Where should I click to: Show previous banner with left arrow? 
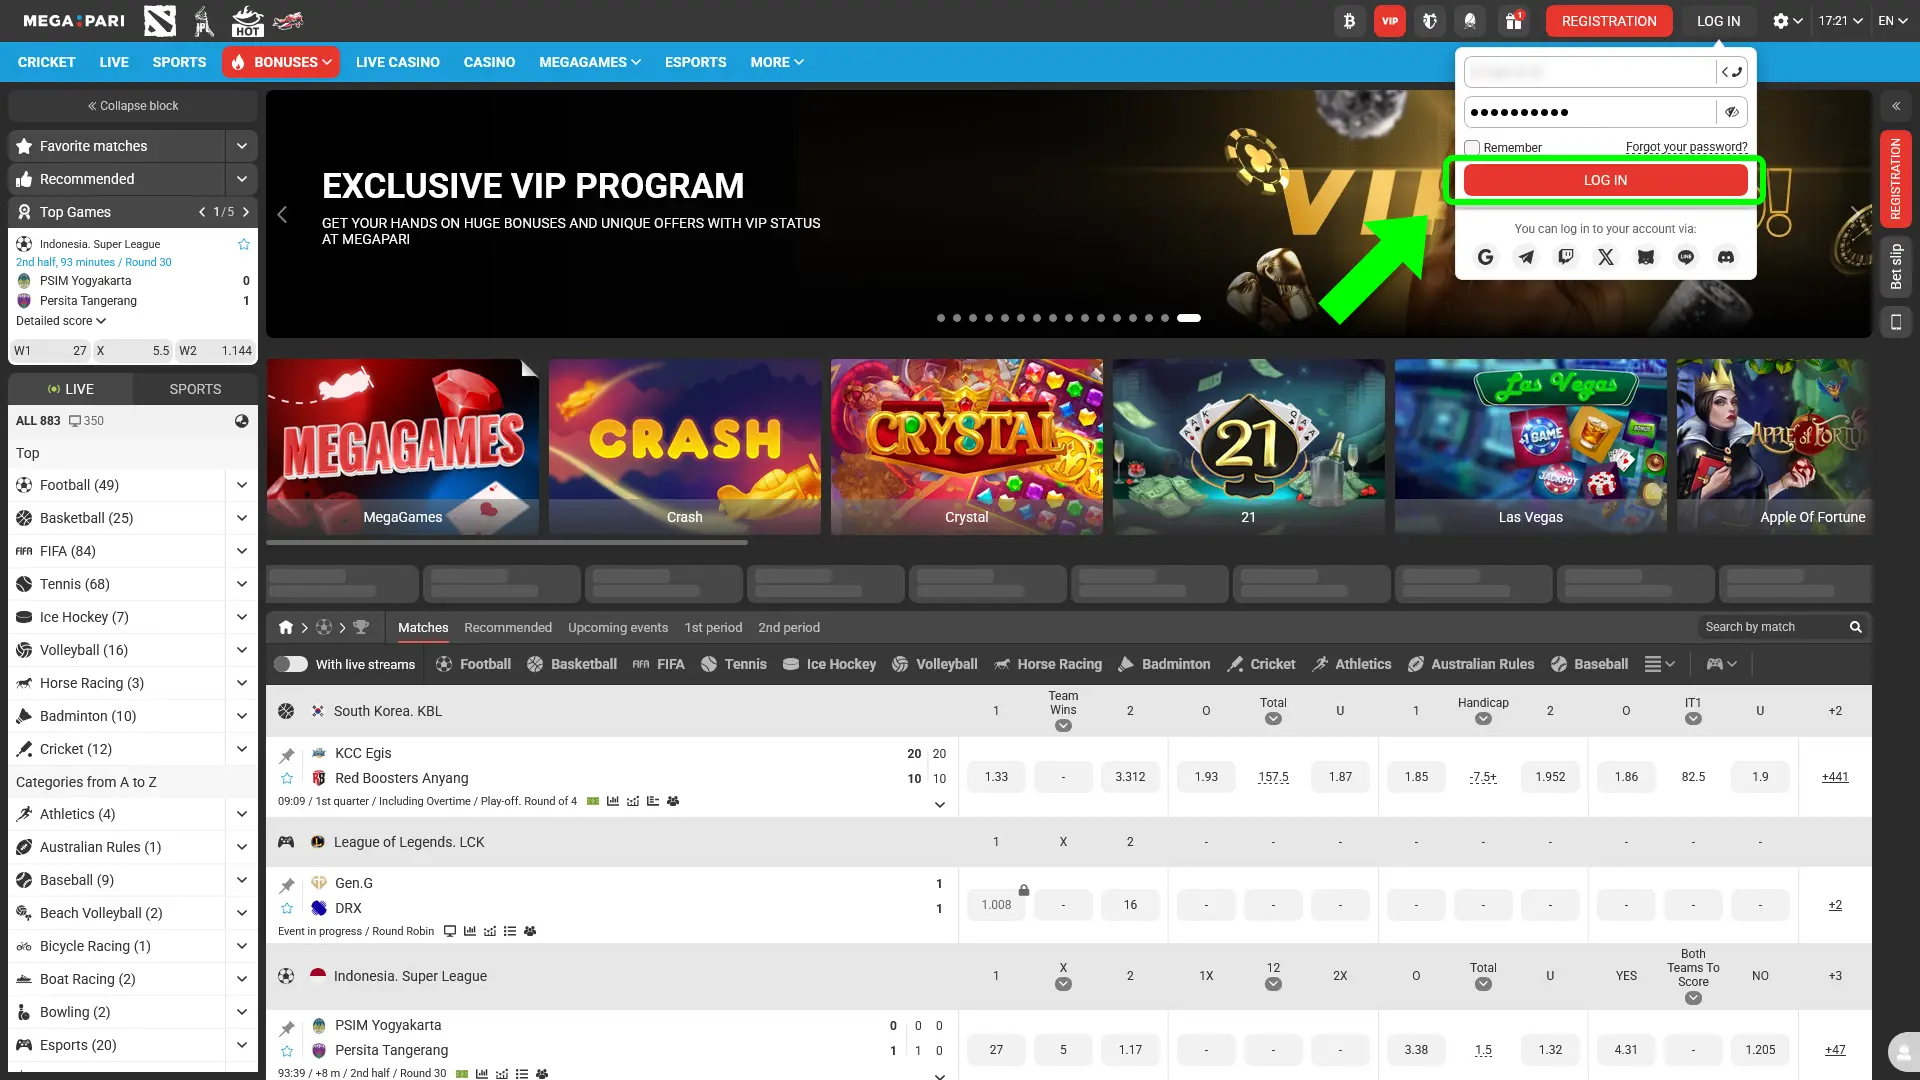point(282,214)
